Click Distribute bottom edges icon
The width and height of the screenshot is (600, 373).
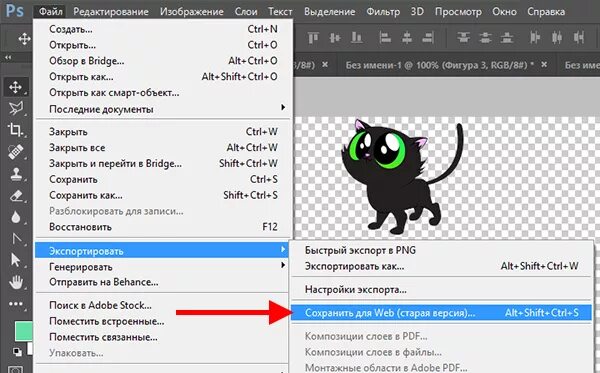coord(507,37)
